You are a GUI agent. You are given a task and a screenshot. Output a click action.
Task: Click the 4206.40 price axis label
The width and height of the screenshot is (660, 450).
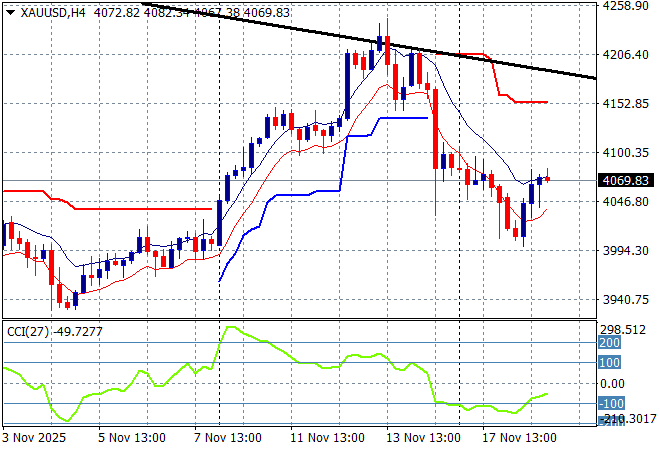click(x=625, y=54)
